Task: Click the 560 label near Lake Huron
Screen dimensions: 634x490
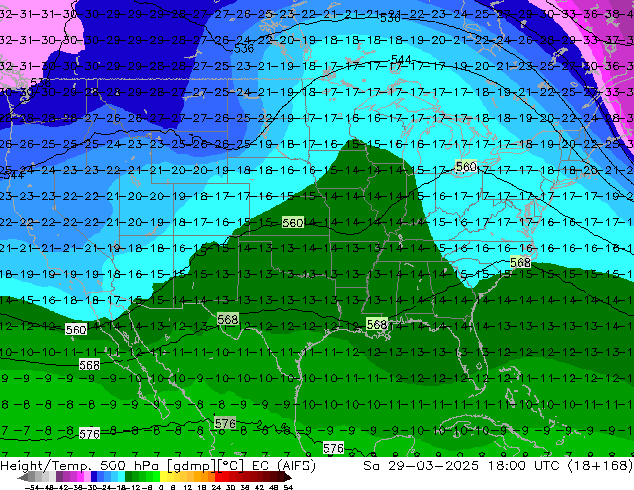Action: 466,167
